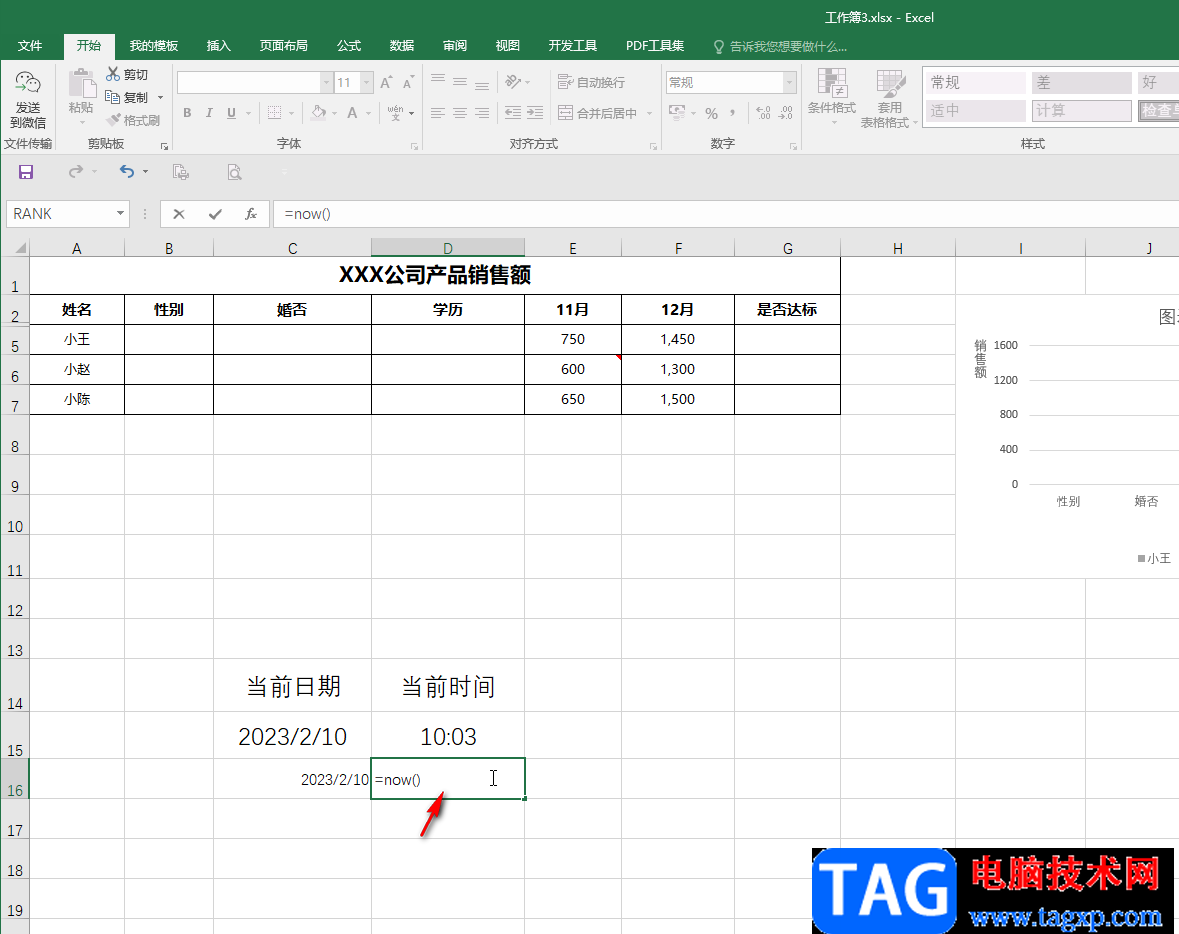This screenshot has width=1179, height=934.
Task: Align text to middle vertically
Action: [459, 81]
